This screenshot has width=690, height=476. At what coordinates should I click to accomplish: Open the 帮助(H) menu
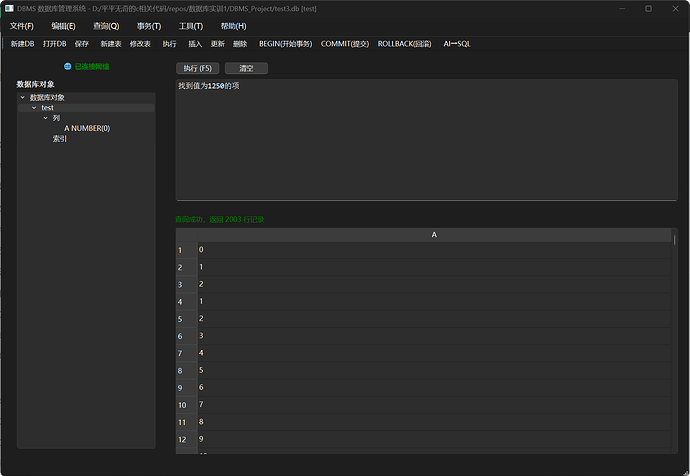233,26
